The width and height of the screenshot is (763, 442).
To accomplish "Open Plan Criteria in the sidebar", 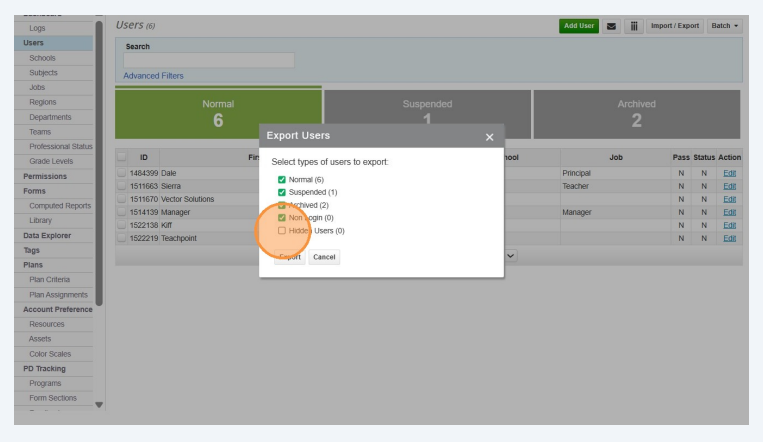I will click(x=50, y=280).
